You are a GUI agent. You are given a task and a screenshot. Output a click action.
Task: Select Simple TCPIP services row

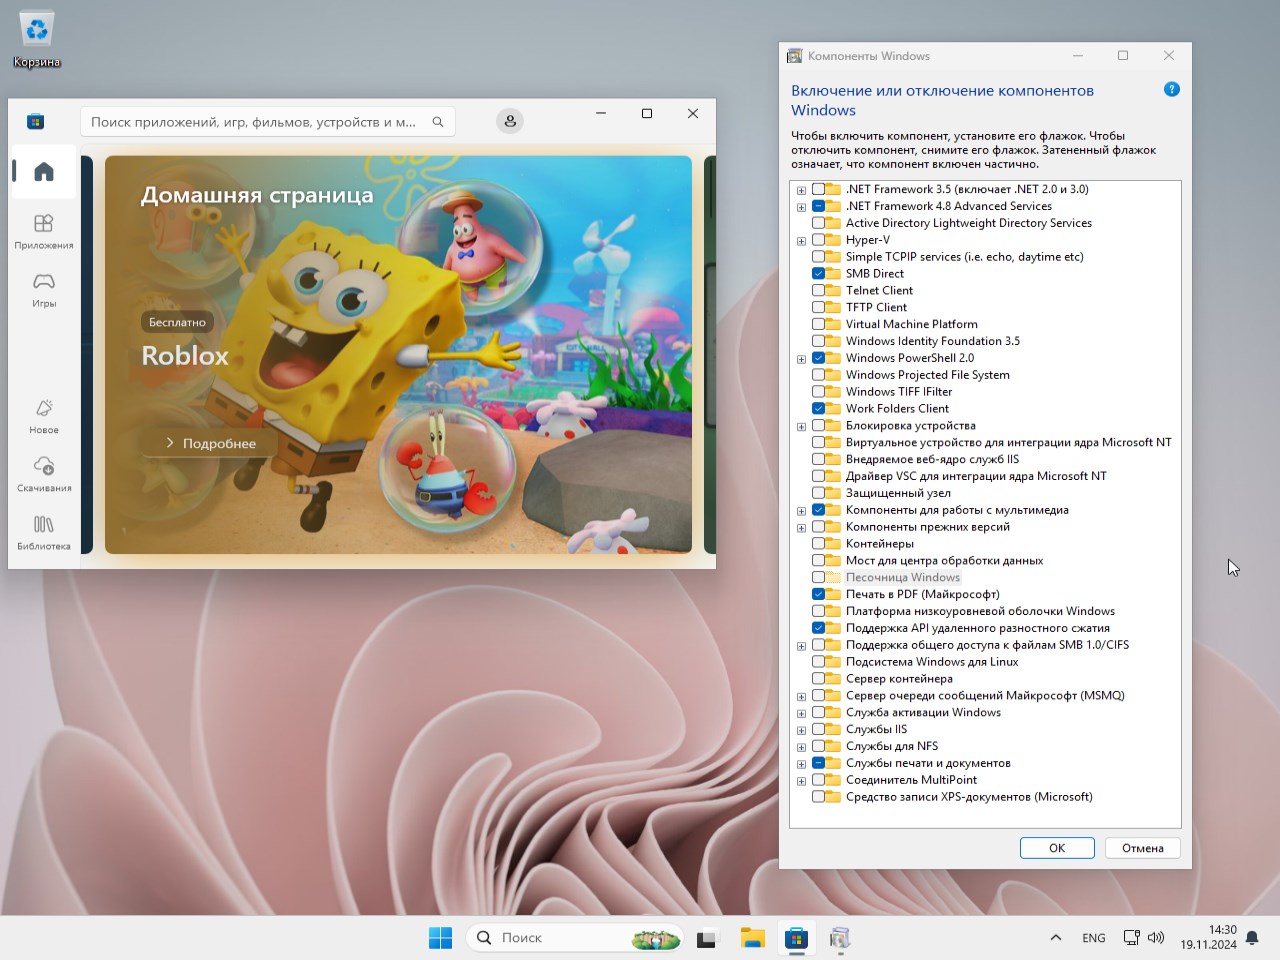click(x=964, y=257)
